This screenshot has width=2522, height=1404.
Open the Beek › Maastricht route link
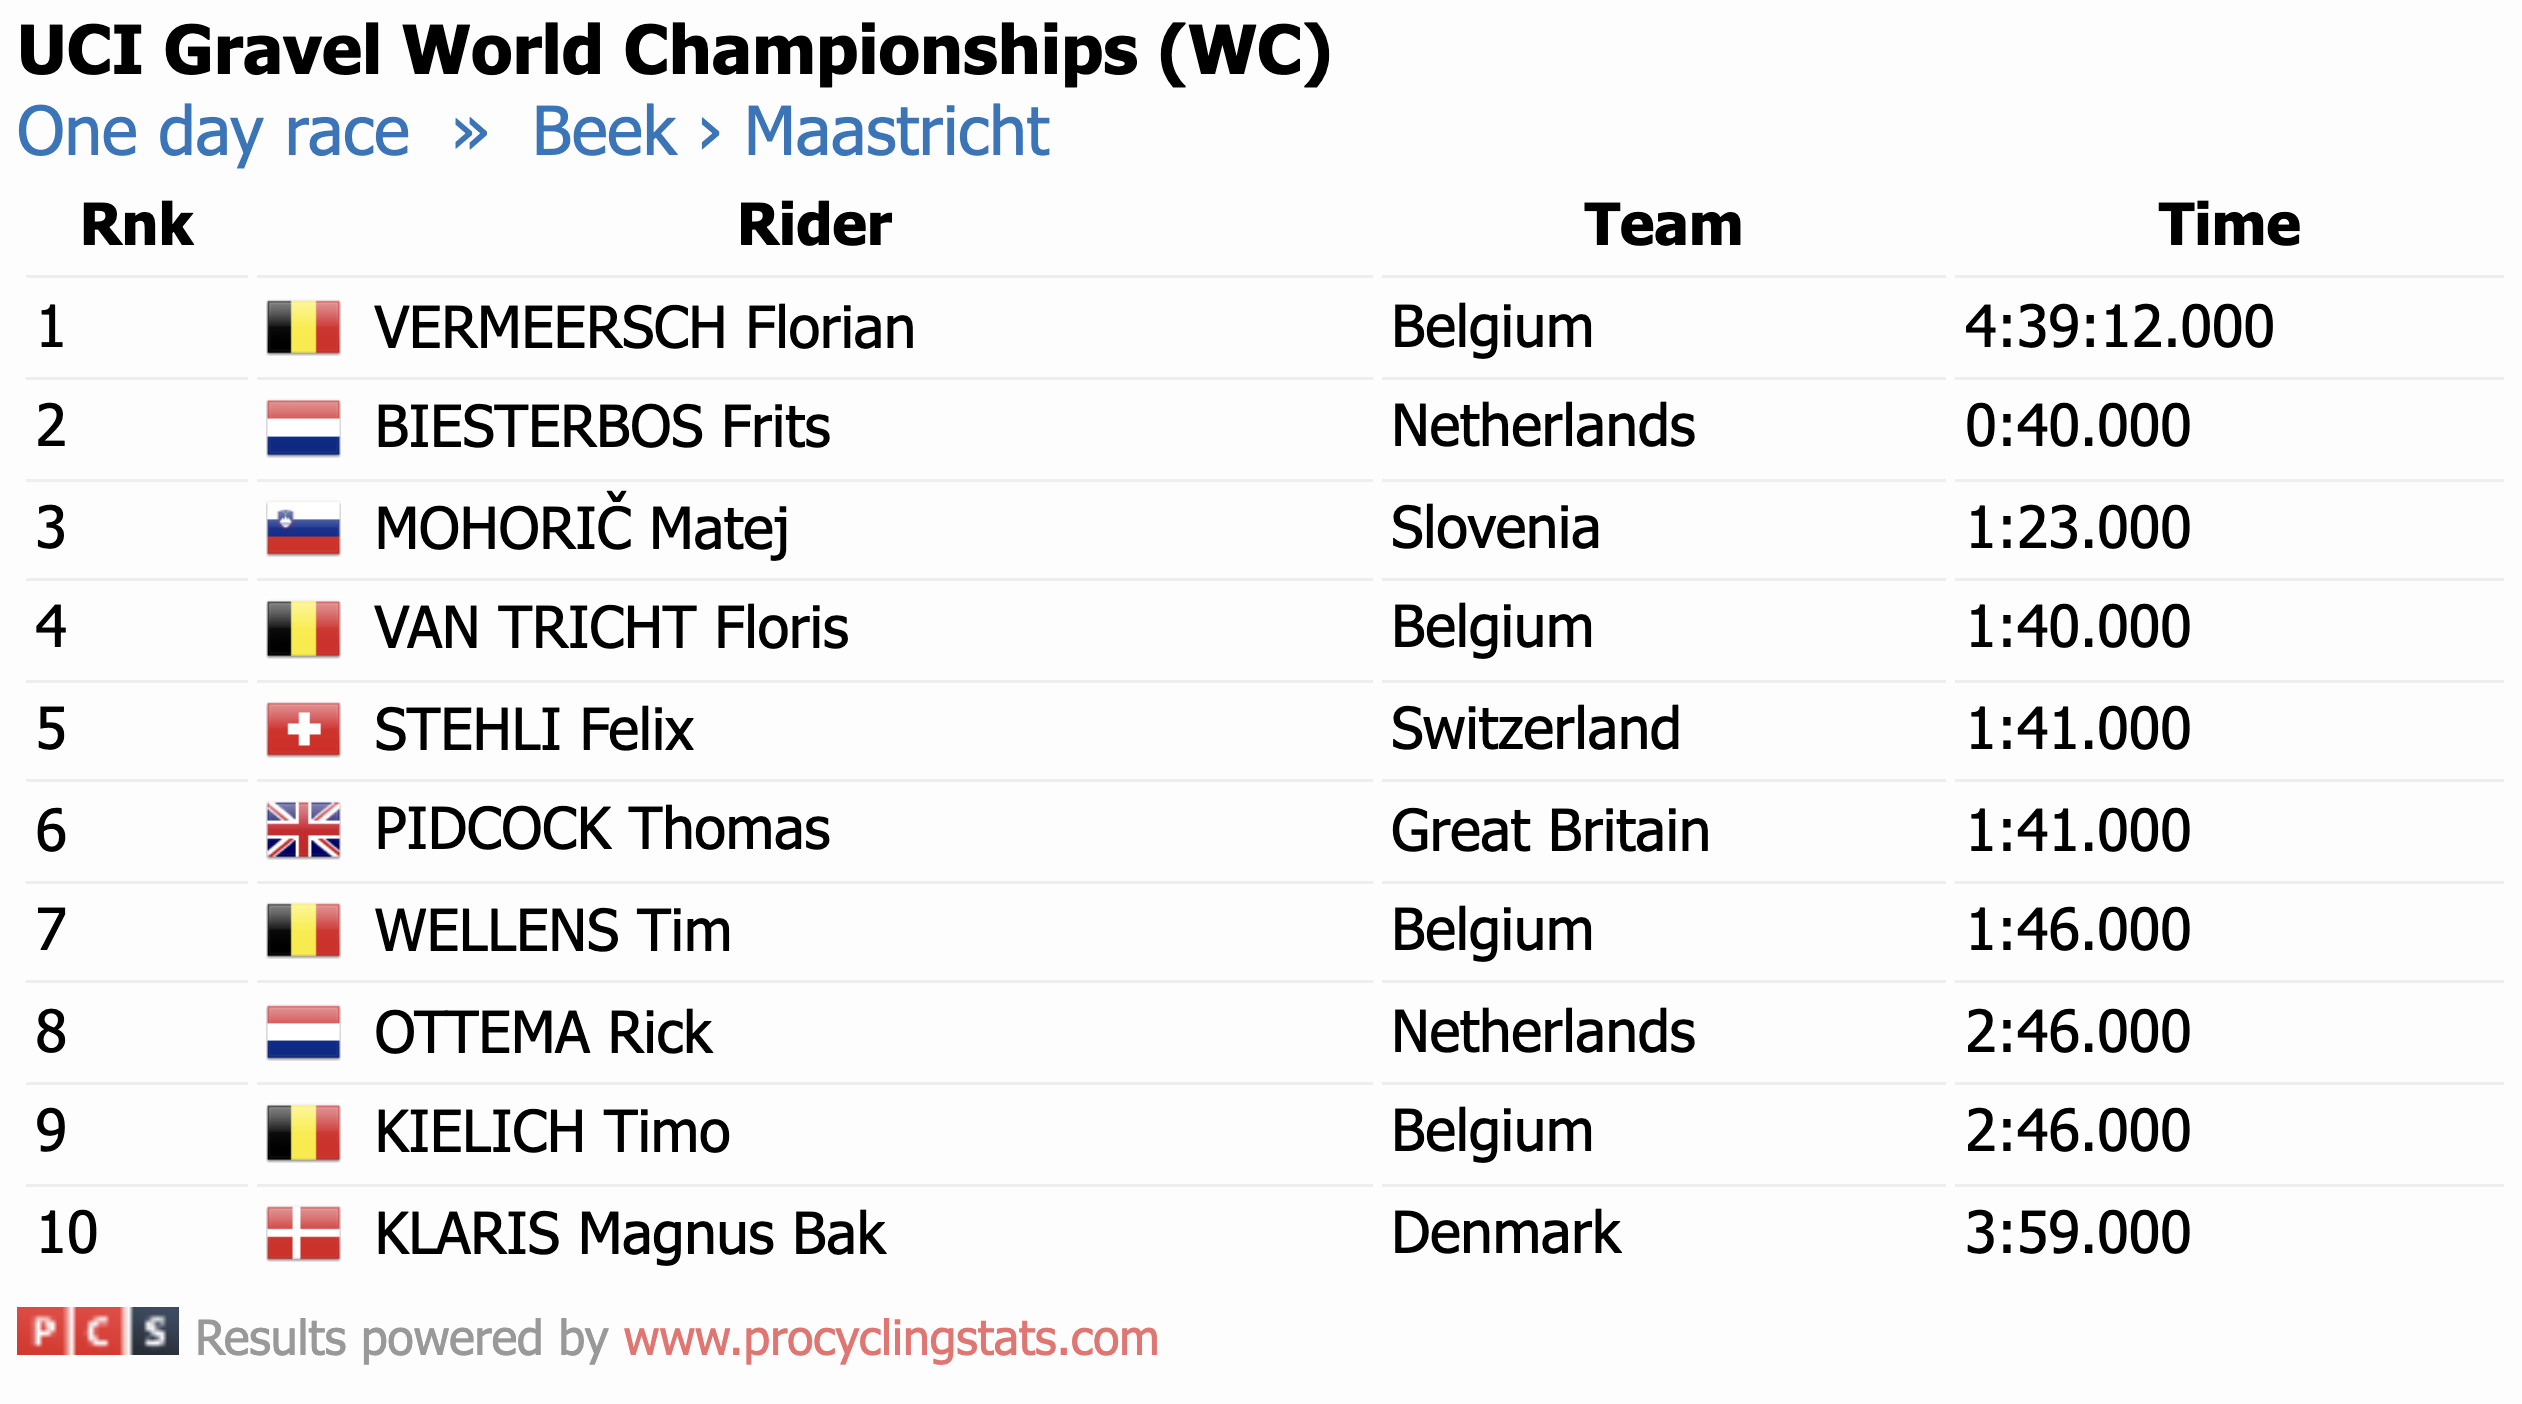coord(790,132)
